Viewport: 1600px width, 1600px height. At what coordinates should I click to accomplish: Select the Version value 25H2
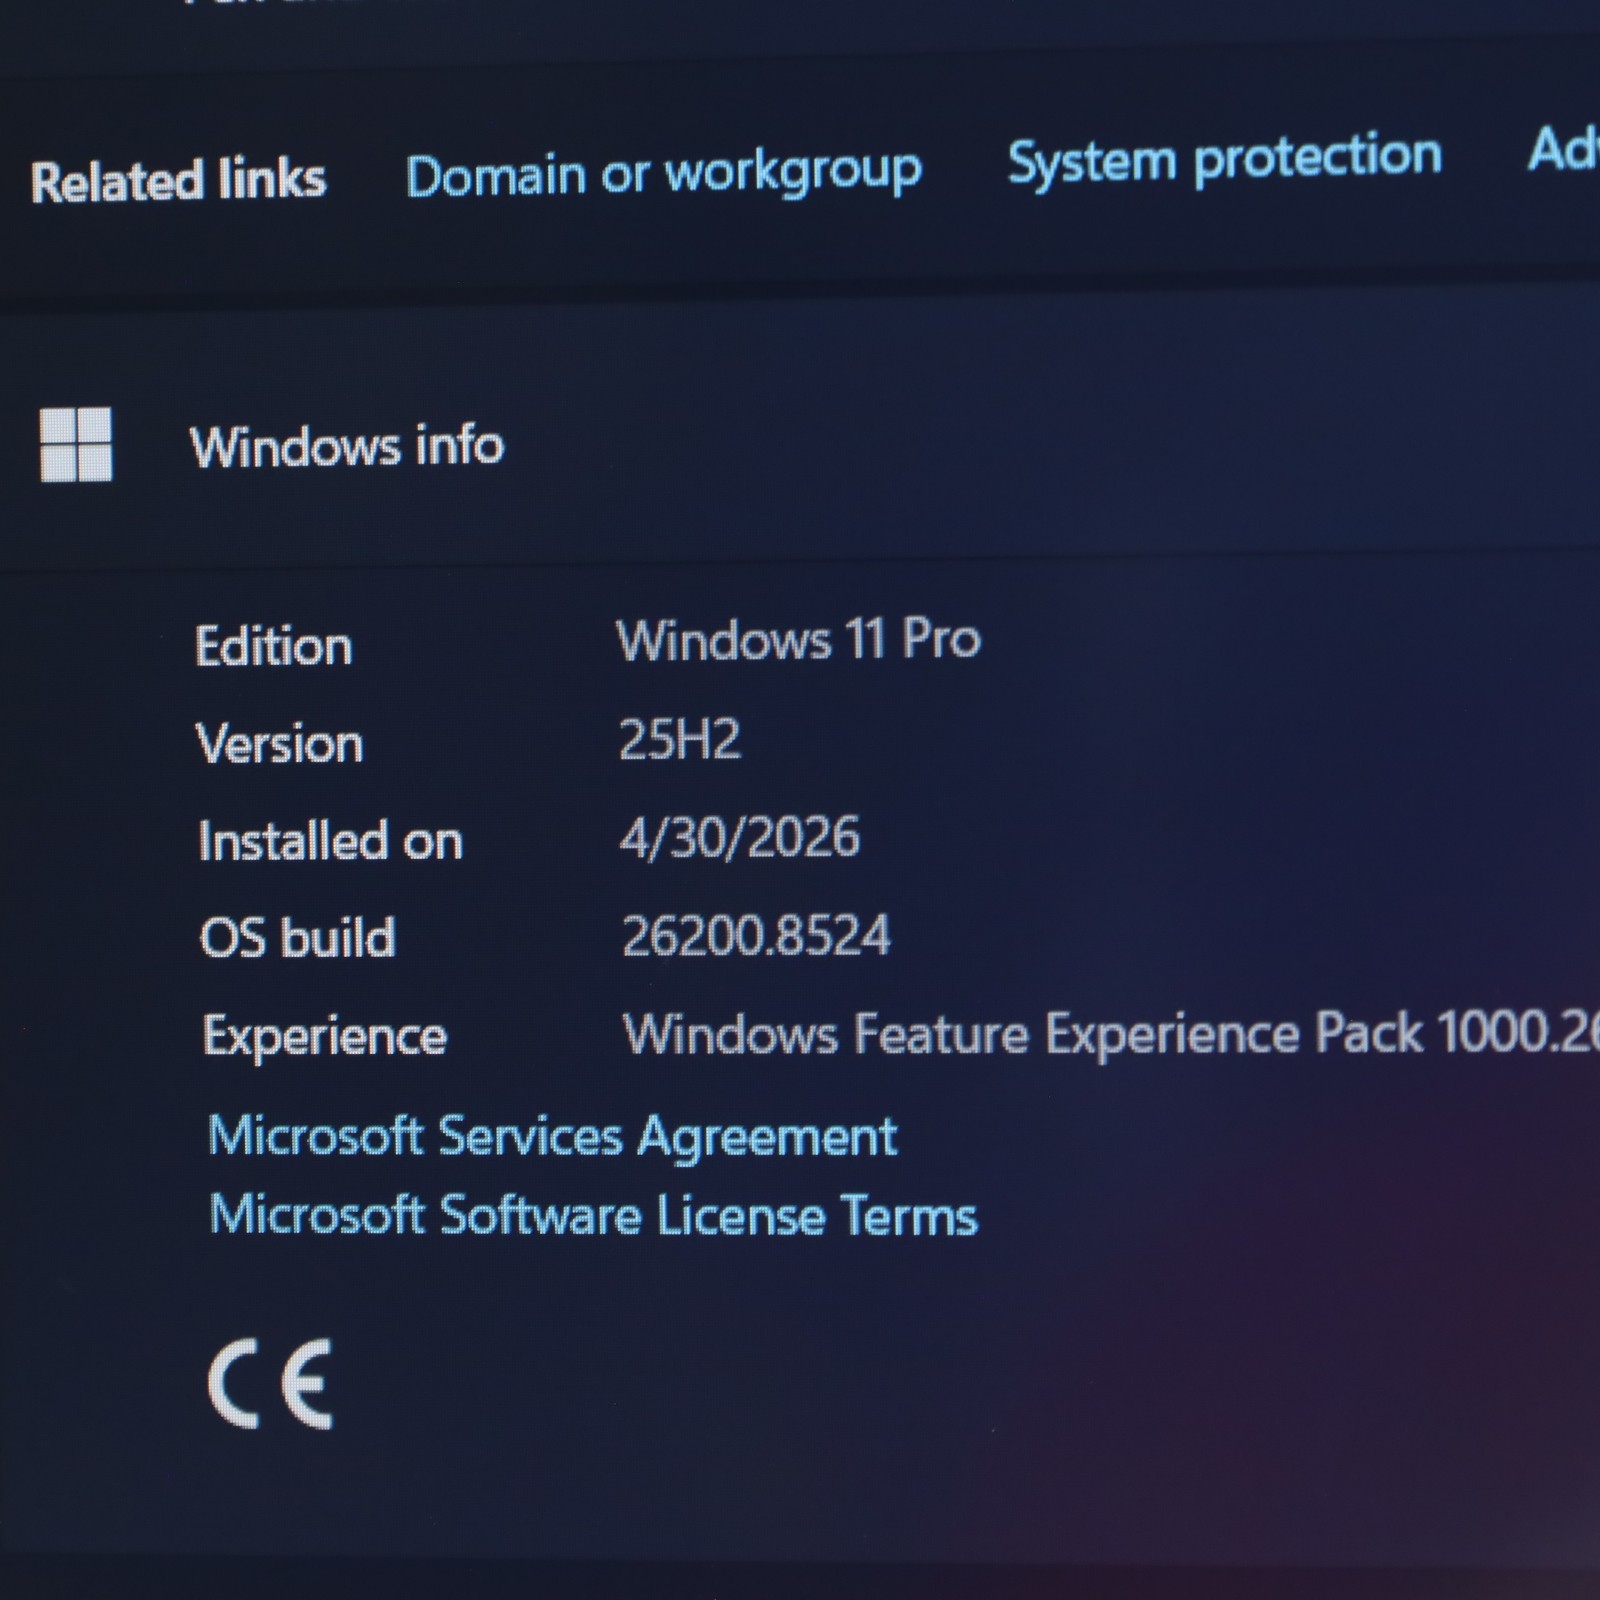[x=680, y=740]
